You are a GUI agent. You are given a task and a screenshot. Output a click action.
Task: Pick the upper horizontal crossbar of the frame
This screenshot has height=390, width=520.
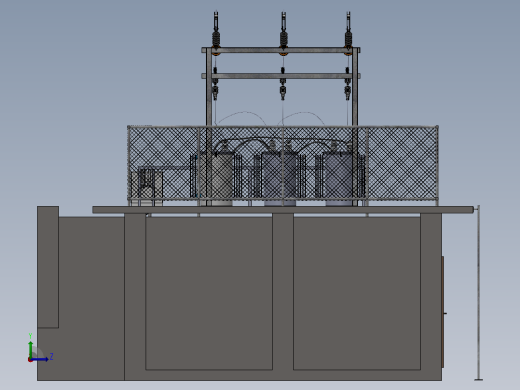coord(281,50)
